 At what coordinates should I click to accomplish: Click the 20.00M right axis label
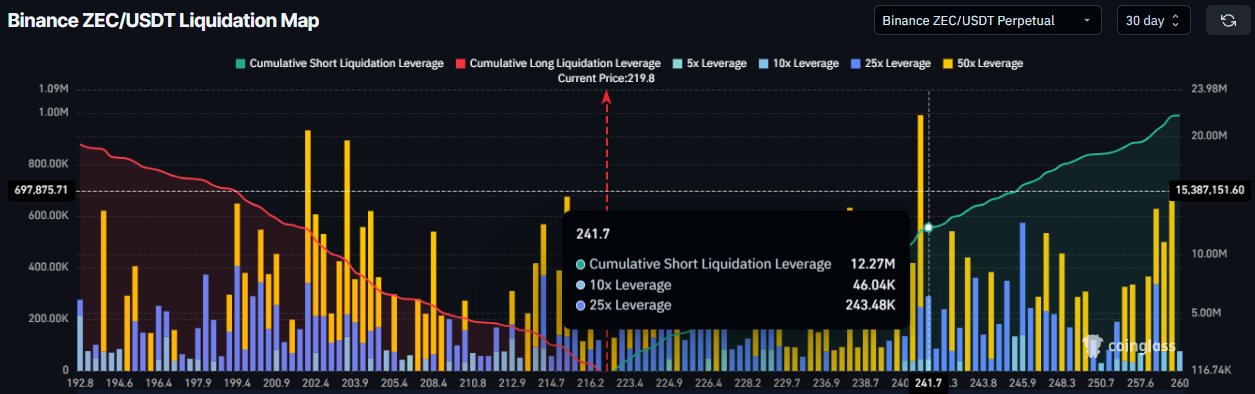(x=1209, y=135)
